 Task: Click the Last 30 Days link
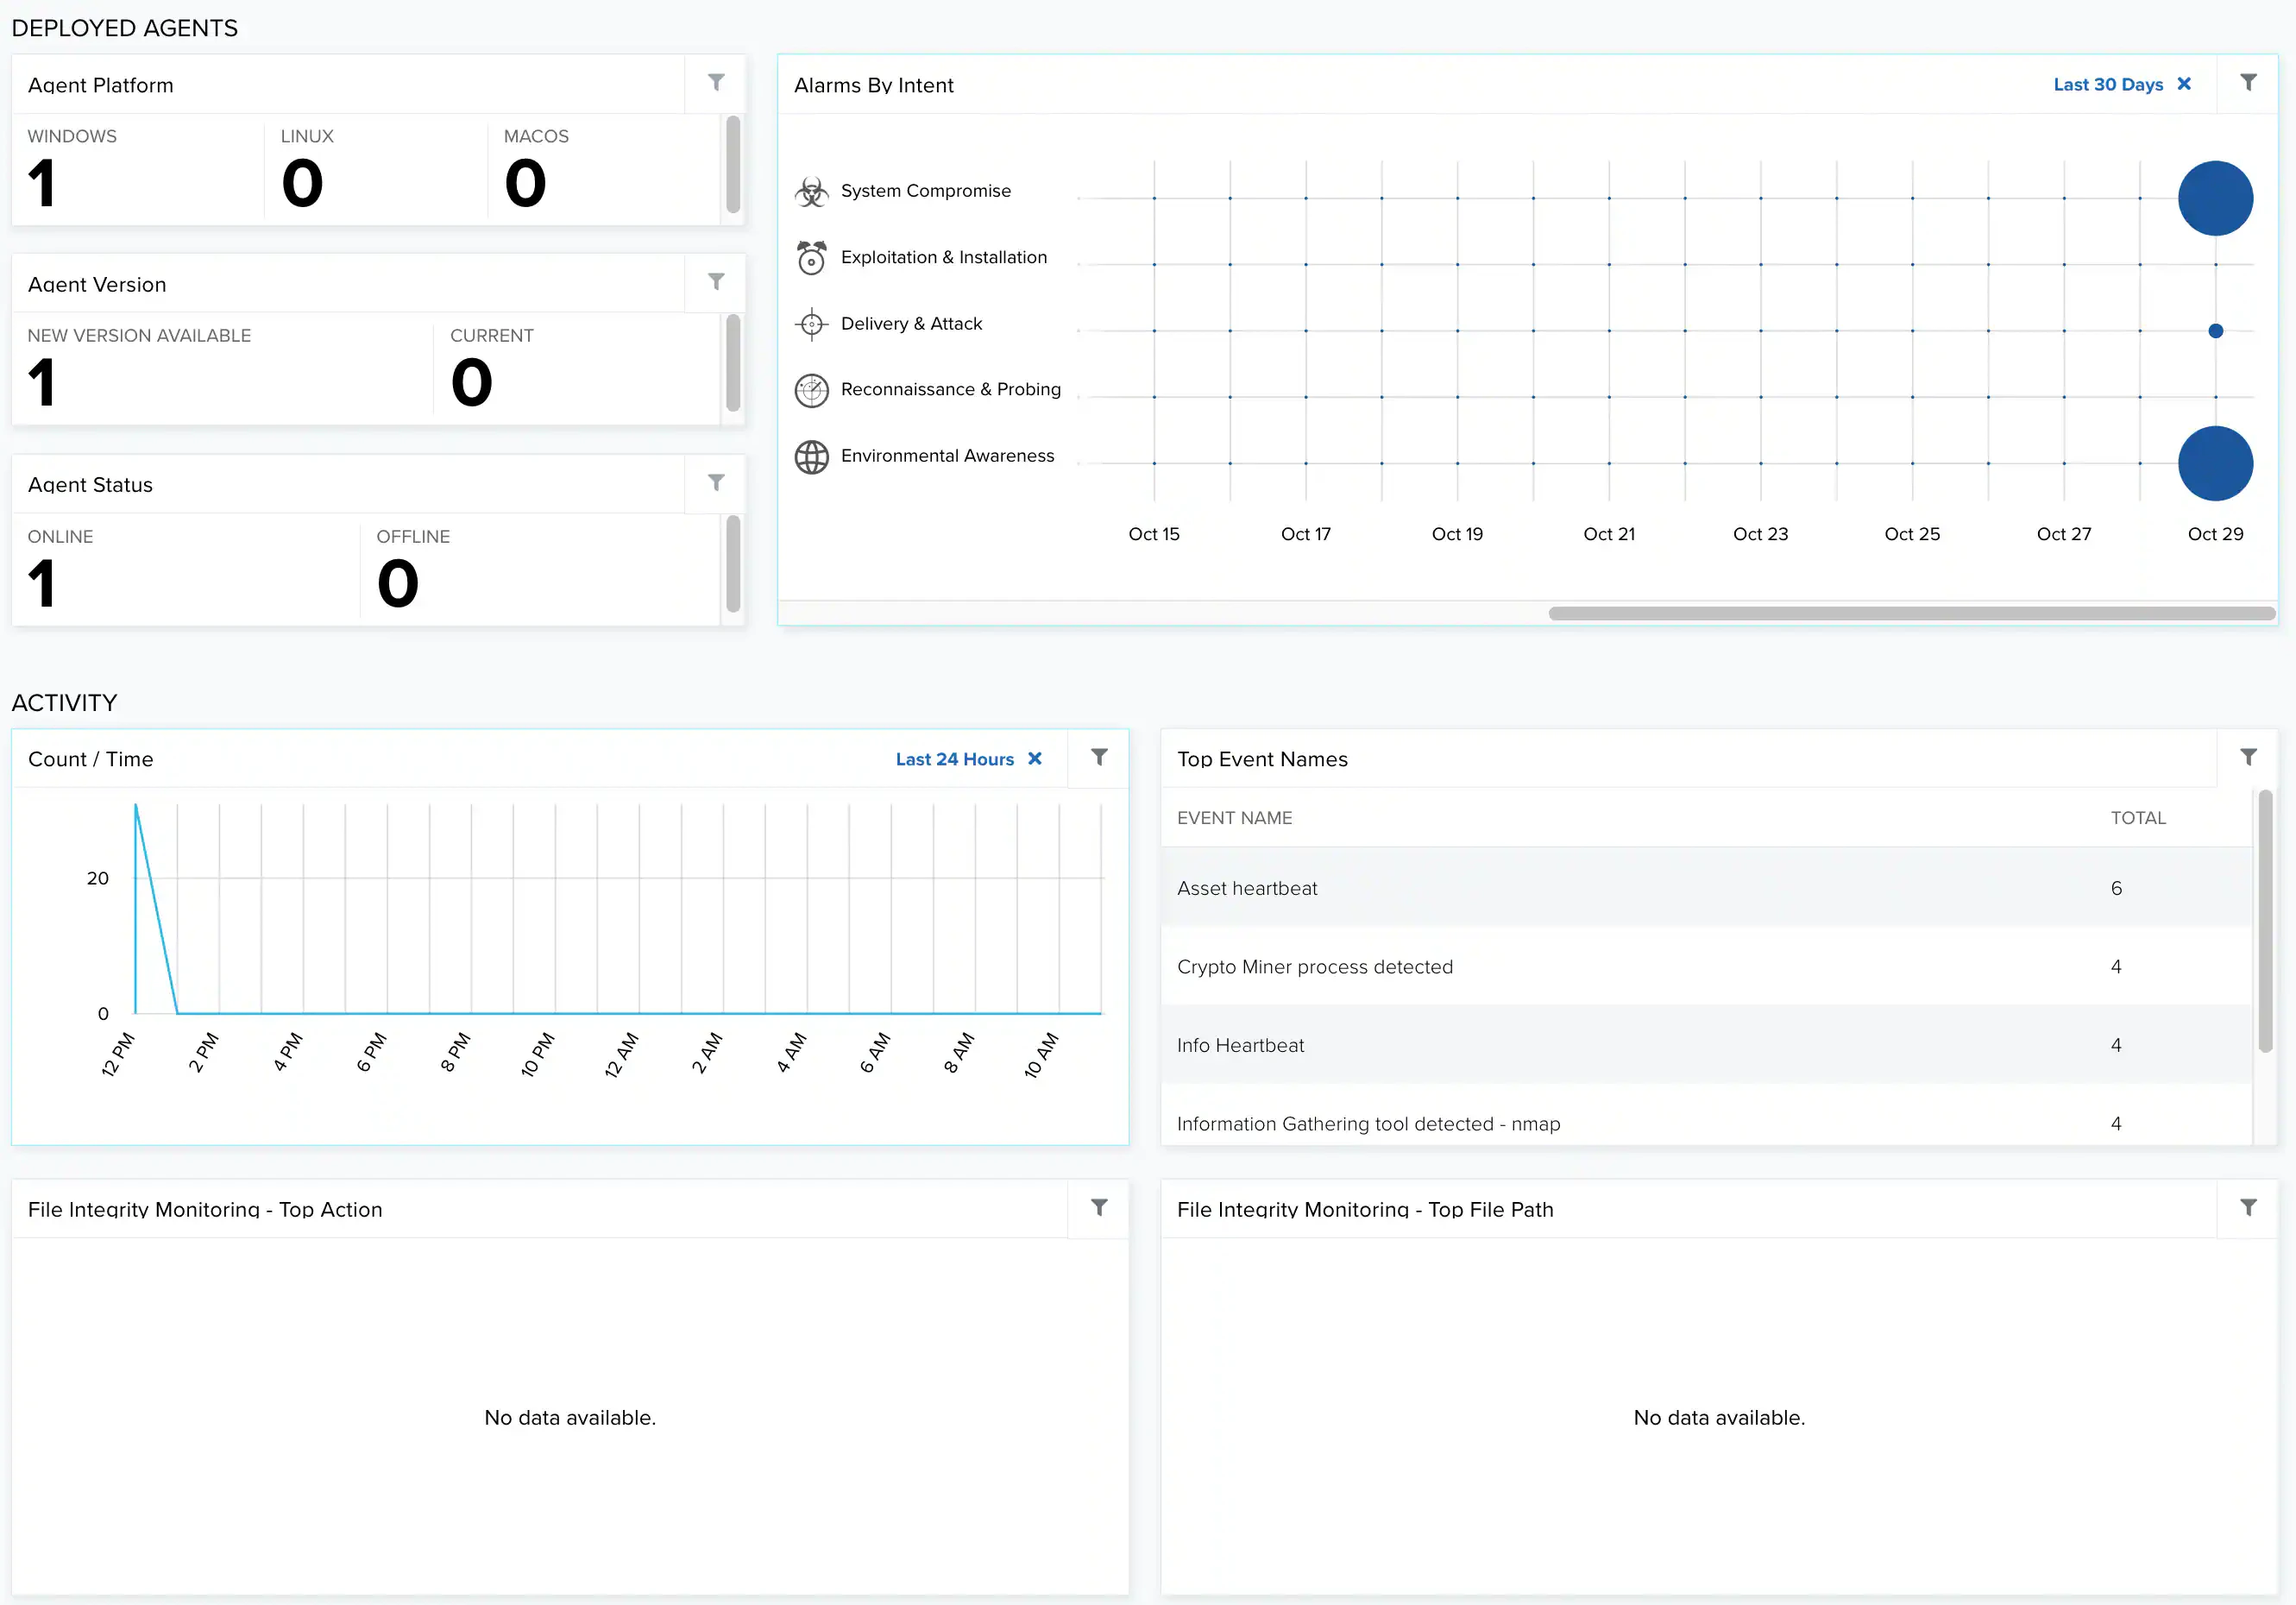click(2107, 85)
